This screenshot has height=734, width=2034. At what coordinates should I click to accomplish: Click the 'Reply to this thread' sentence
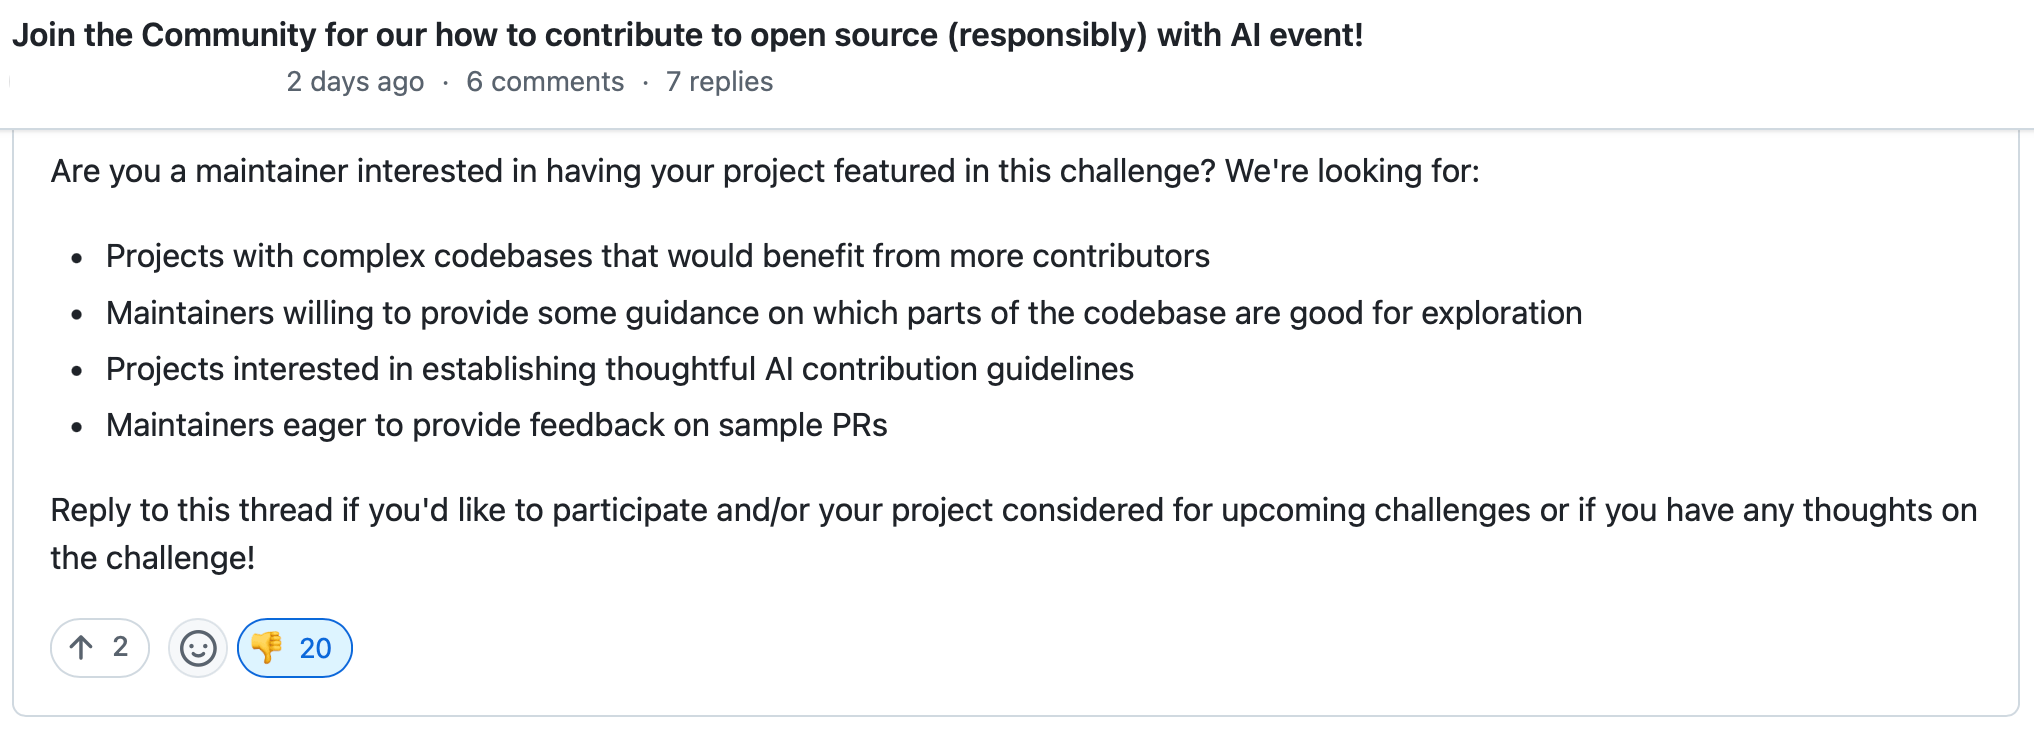(1014, 534)
